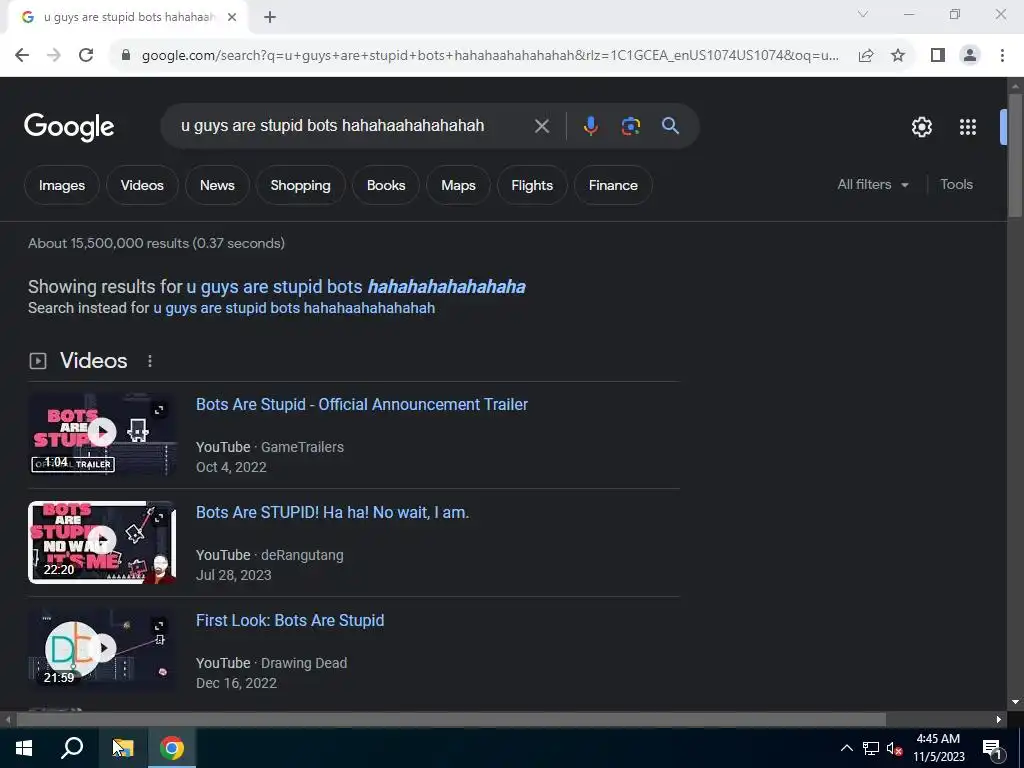Filter results by Maps
1024x768 pixels.
458,185
